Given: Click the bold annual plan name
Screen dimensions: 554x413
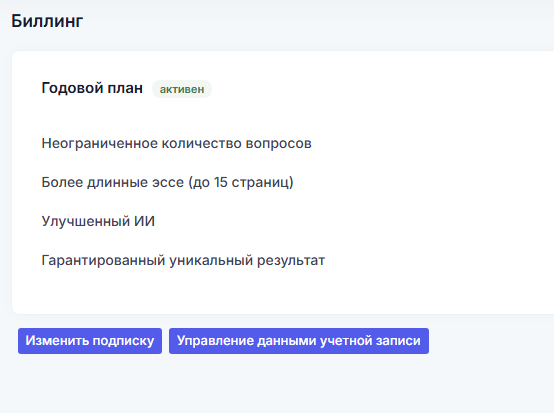Looking at the screenshot, I should (x=92, y=88).
